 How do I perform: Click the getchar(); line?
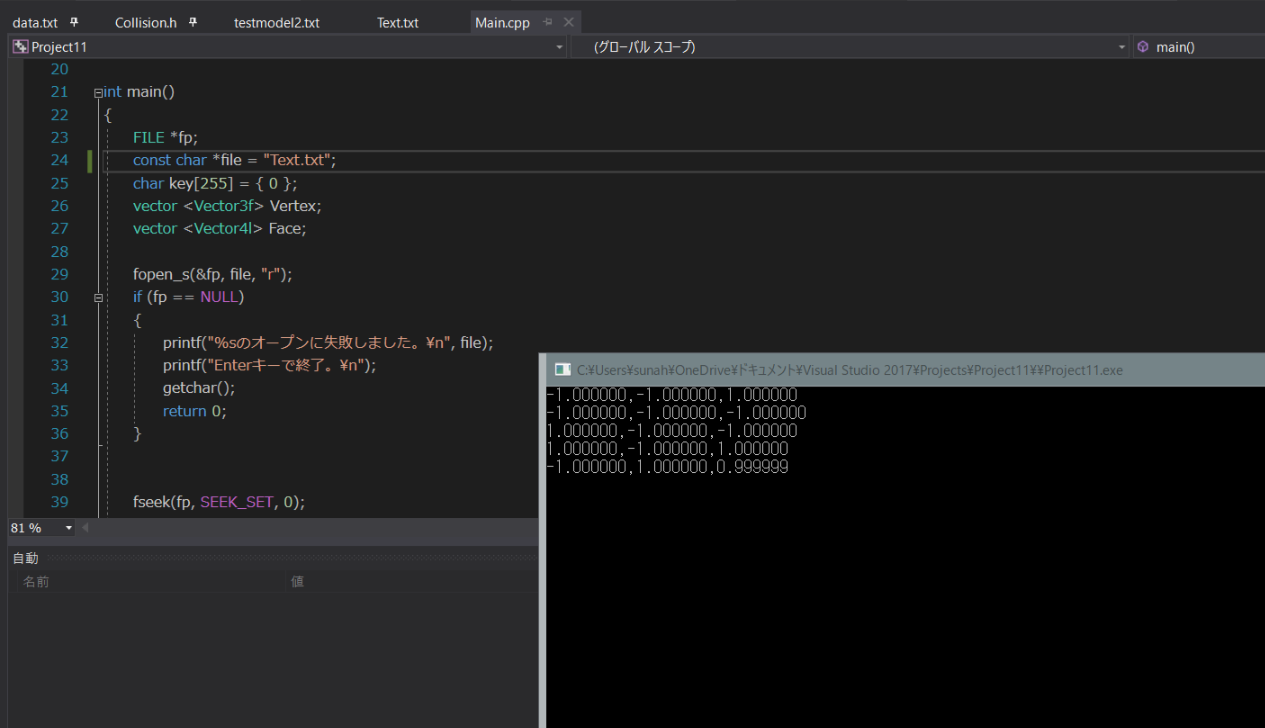click(x=199, y=388)
